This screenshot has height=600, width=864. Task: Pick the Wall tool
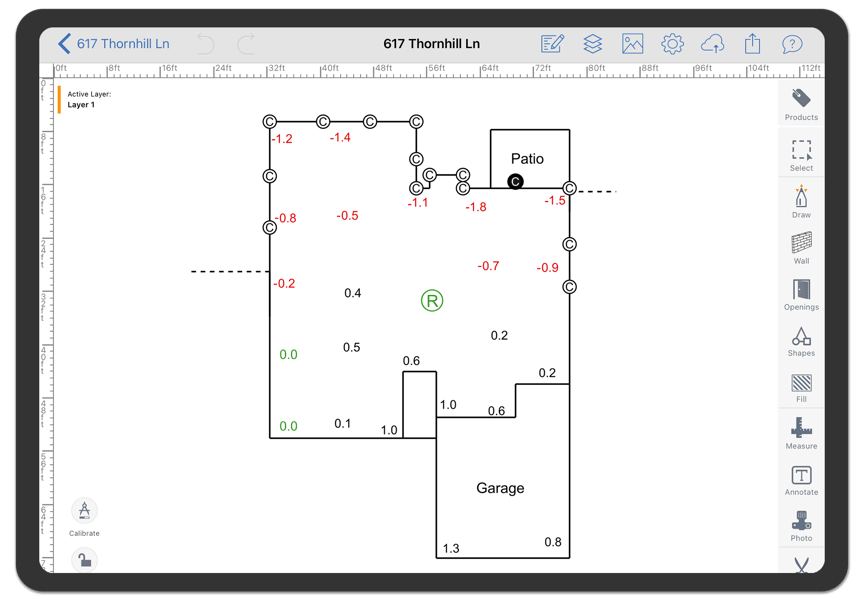point(801,246)
